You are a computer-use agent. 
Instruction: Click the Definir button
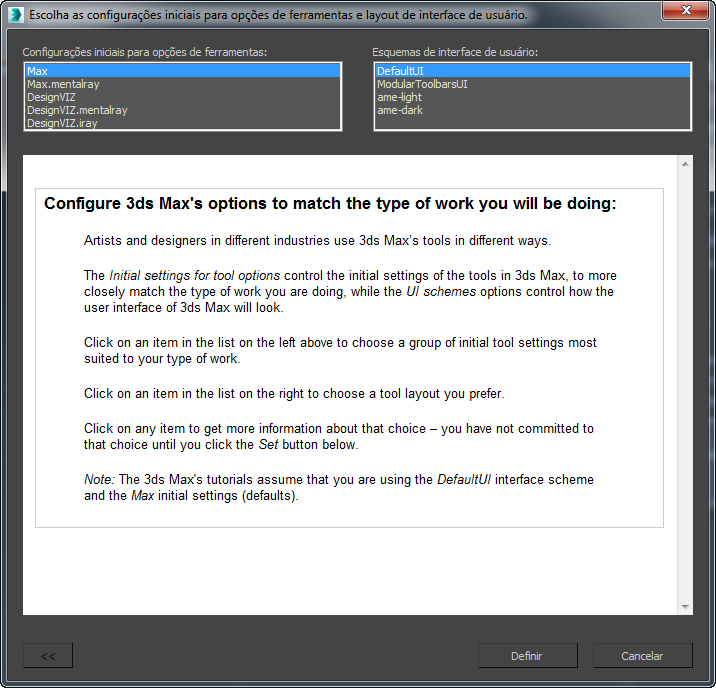coord(527,656)
